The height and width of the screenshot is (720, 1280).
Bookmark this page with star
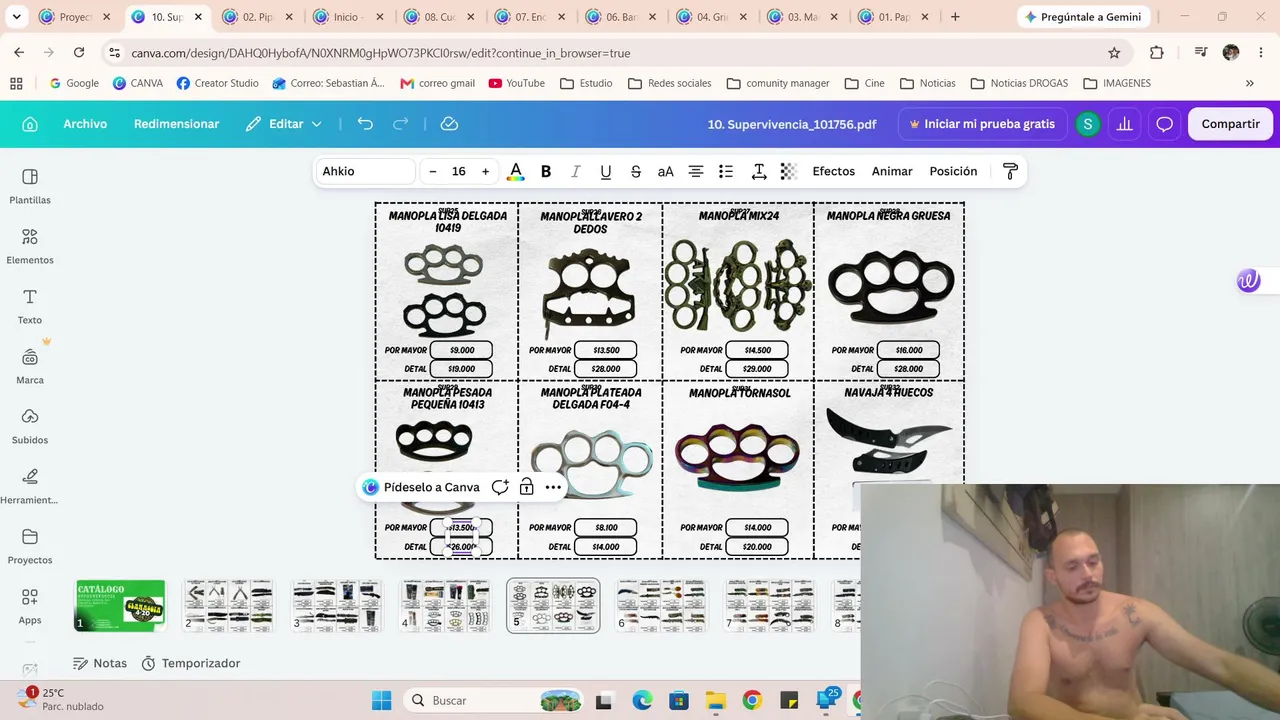(x=1114, y=53)
